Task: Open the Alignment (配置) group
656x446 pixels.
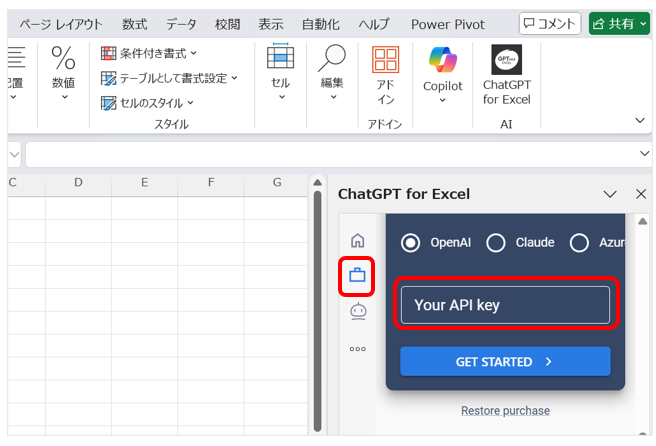Action: click(x=16, y=72)
